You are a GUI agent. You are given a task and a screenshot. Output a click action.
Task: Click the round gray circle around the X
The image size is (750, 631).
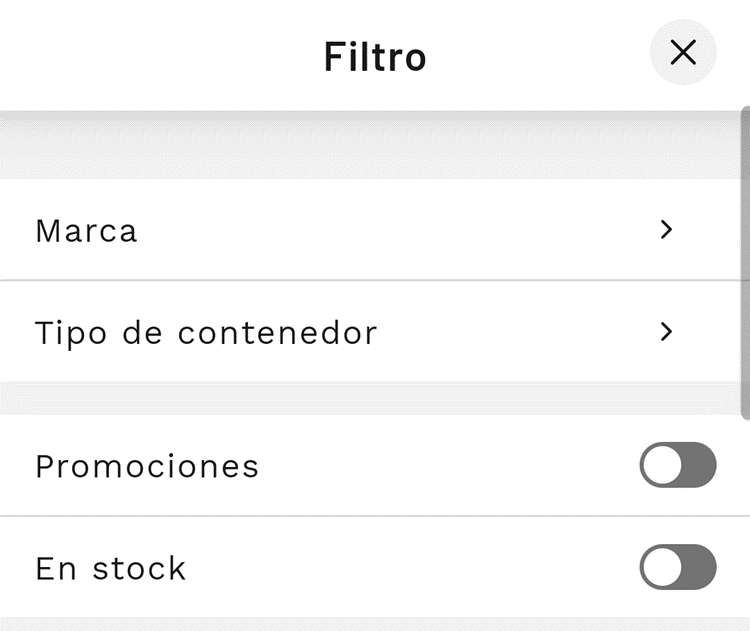[683, 52]
